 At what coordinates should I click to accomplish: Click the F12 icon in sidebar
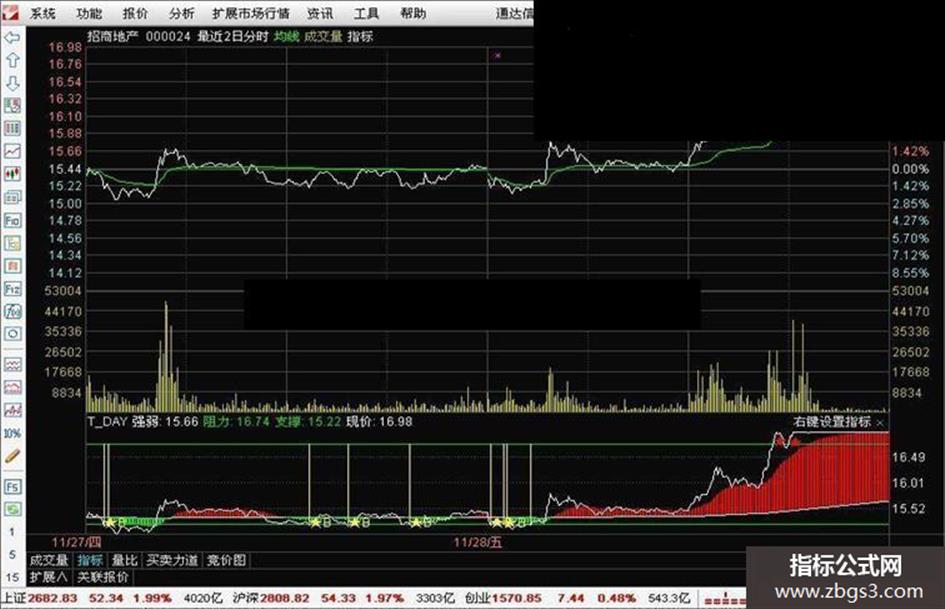12,289
